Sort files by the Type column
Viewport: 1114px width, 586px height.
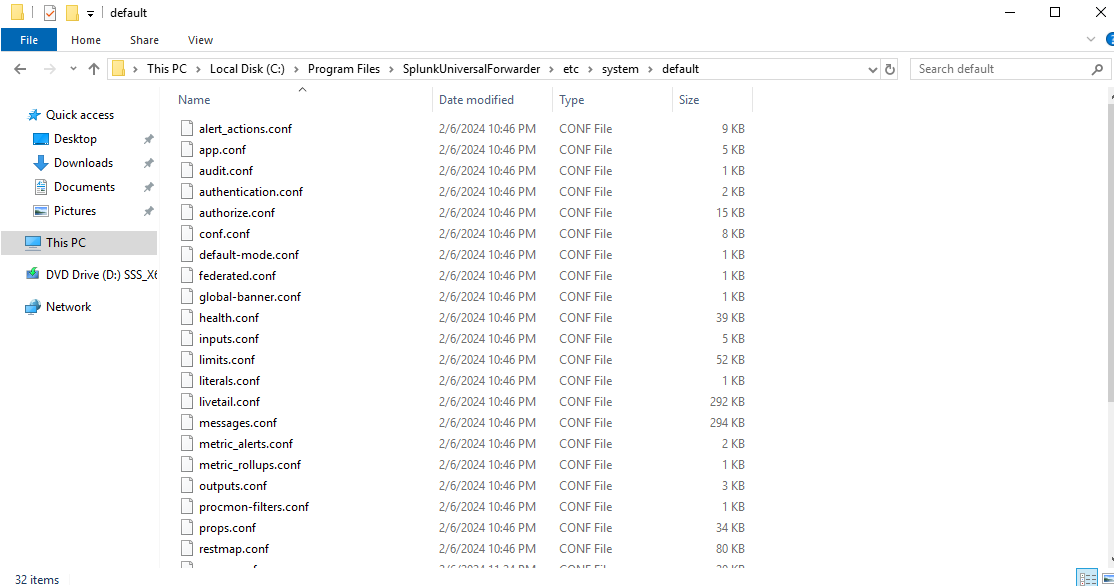point(572,100)
